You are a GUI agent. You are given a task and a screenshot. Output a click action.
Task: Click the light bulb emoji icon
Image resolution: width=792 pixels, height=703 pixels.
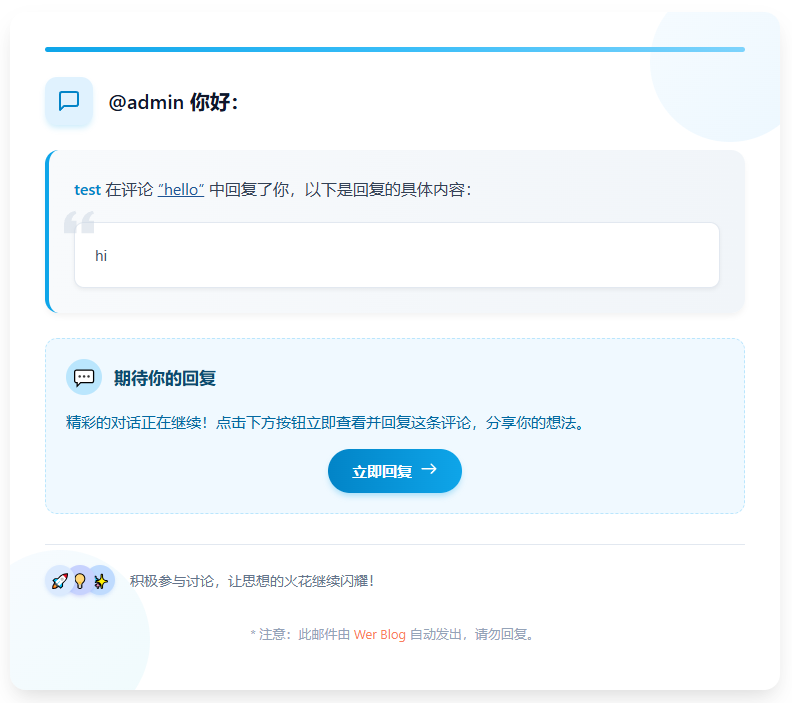[x=80, y=581]
